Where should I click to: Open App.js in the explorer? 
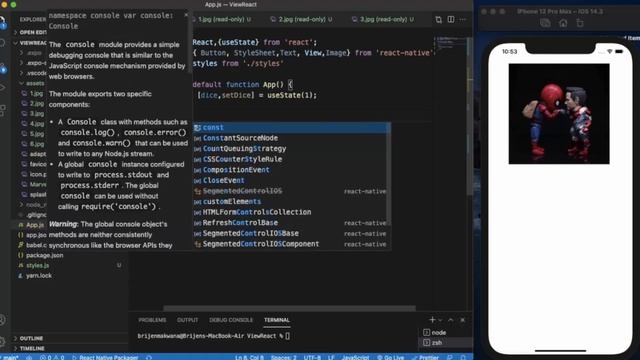[32, 225]
